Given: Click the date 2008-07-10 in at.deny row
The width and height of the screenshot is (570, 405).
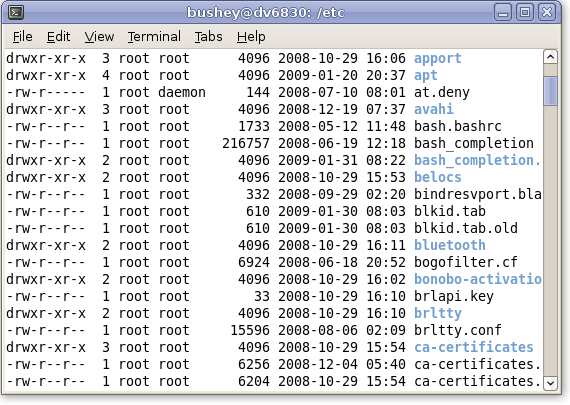Looking at the screenshot, I should [318, 92].
